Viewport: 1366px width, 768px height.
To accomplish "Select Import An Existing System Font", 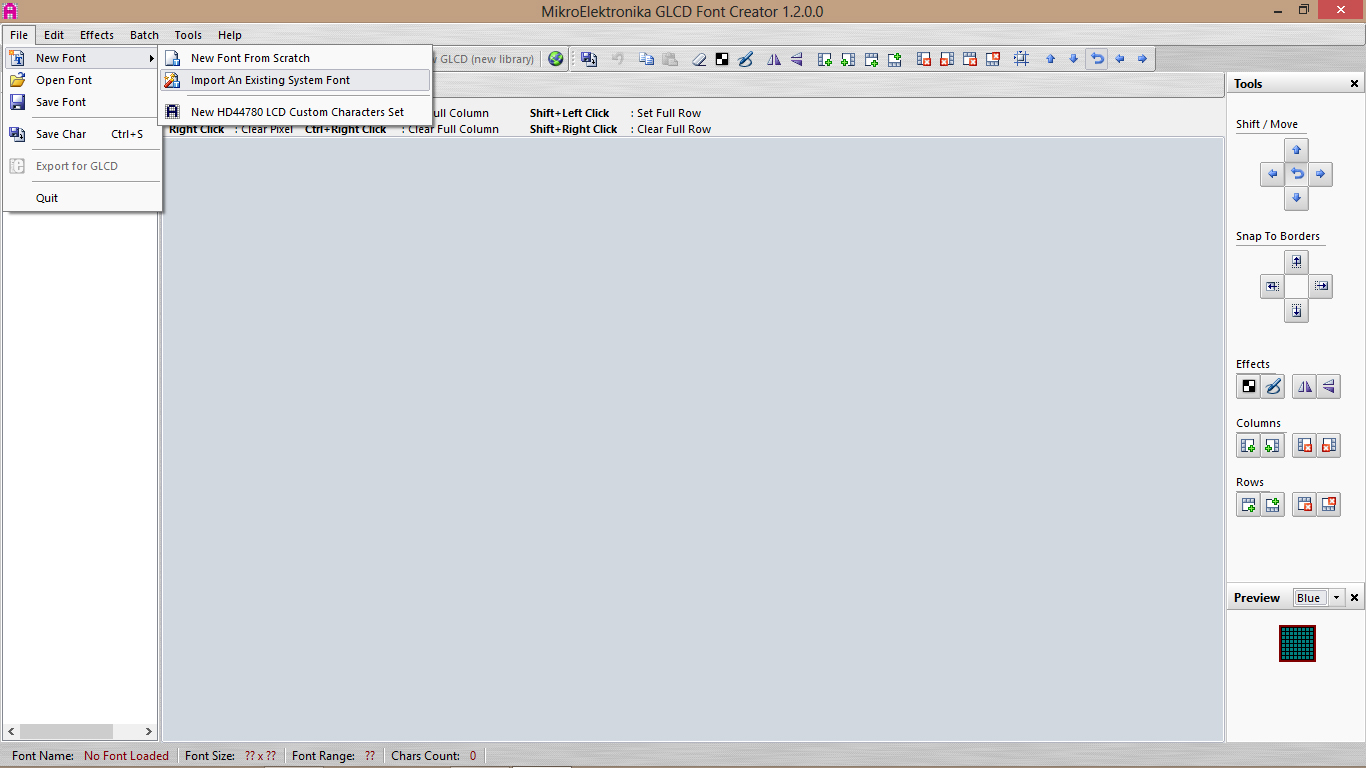I will [296, 80].
